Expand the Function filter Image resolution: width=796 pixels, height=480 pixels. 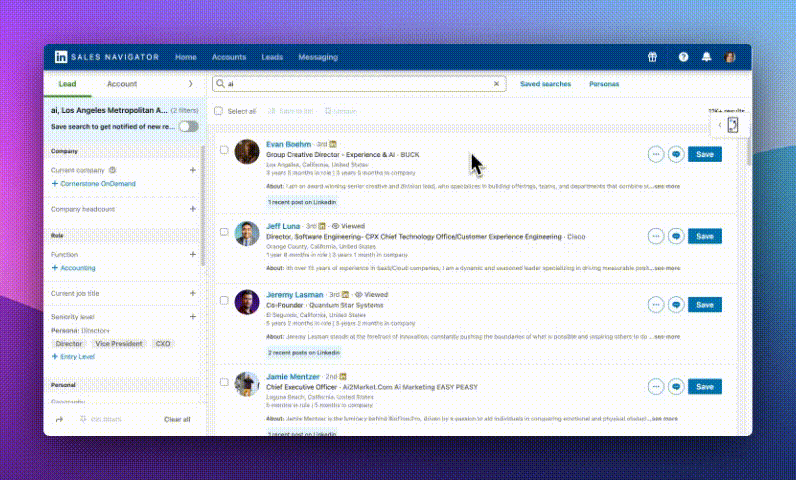pyautogui.click(x=192, y=254)
